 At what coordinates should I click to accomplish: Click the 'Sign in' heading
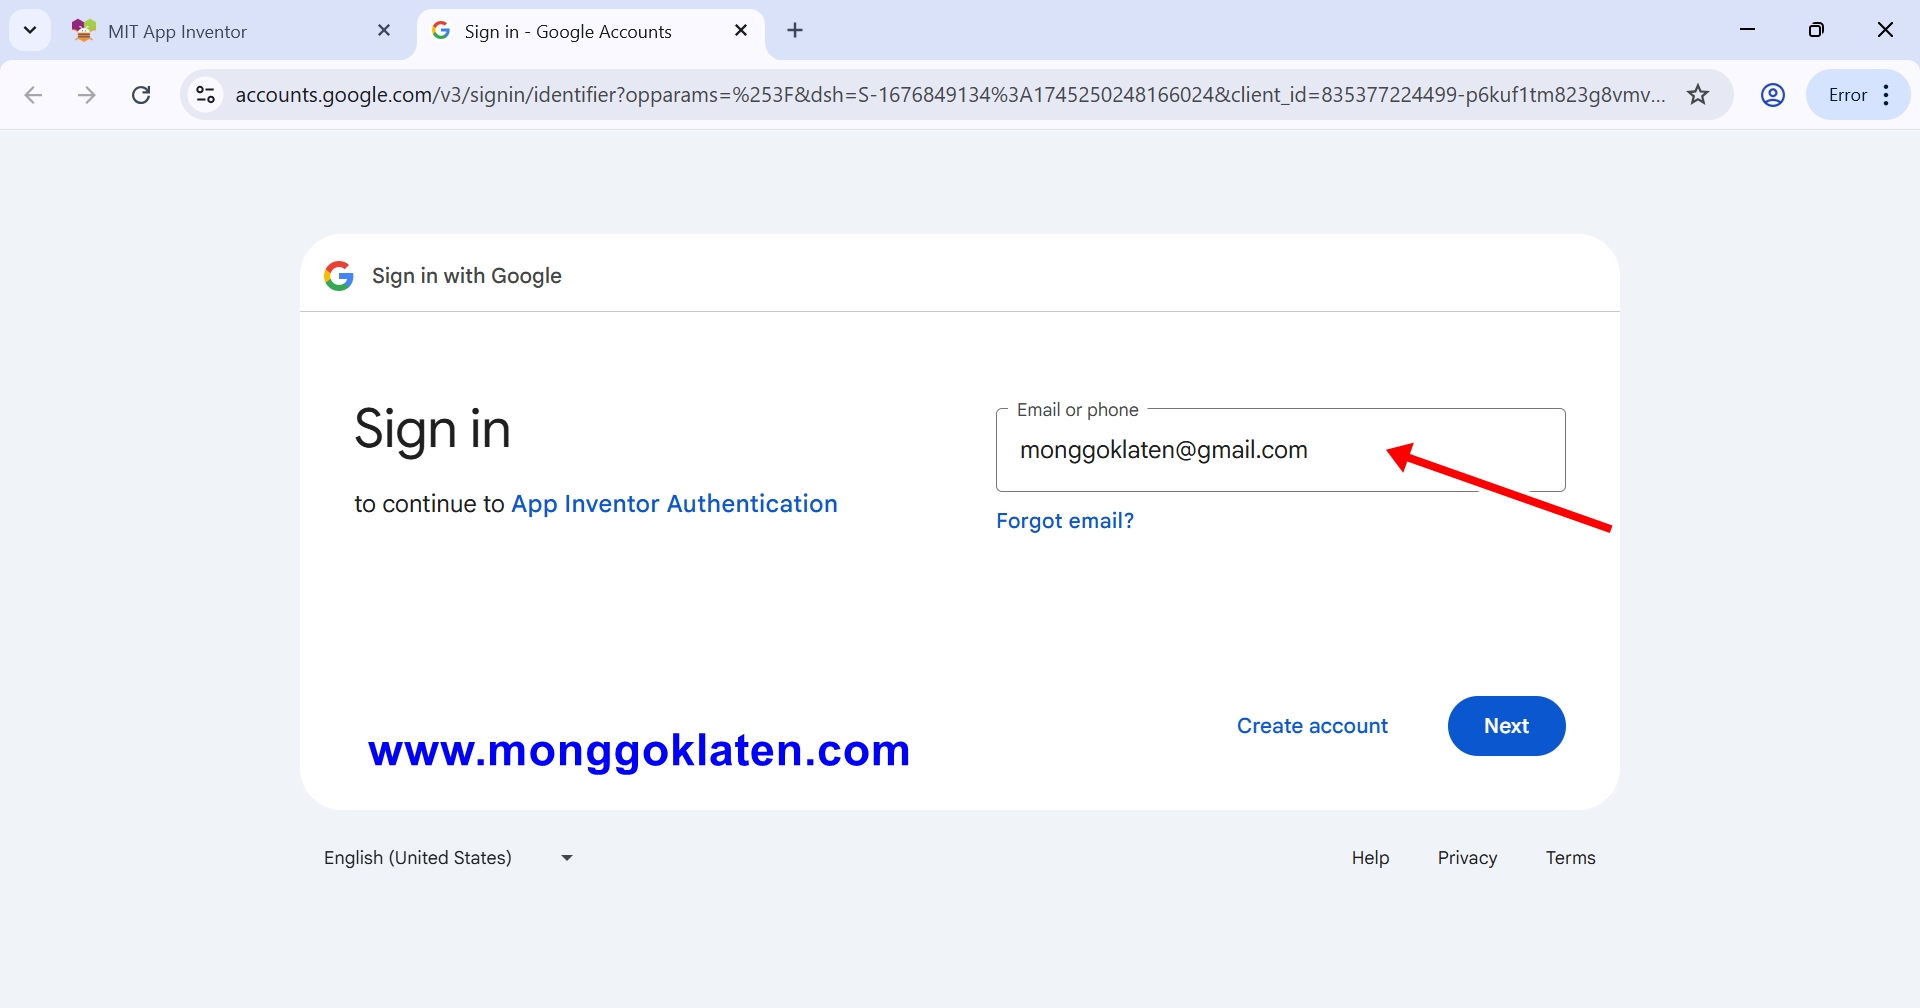click(432, 428)
